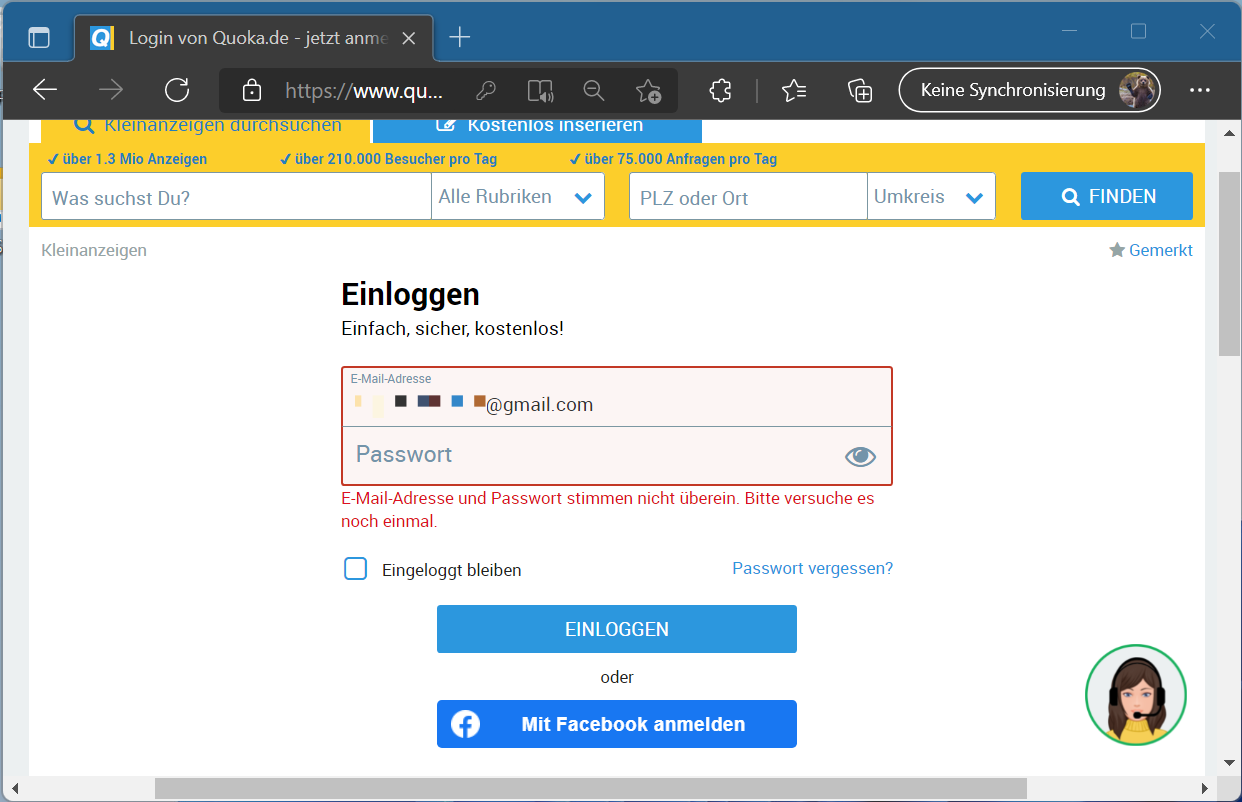Screen dimensions: 1242x802
Task: Click the horizontal scrollbar thumb
Action: coord(590,789)
